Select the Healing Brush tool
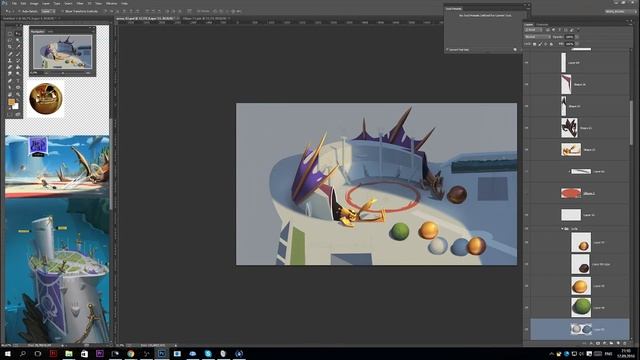The height and width of the screenshot is (360, 640). click(x=10, y=53)
